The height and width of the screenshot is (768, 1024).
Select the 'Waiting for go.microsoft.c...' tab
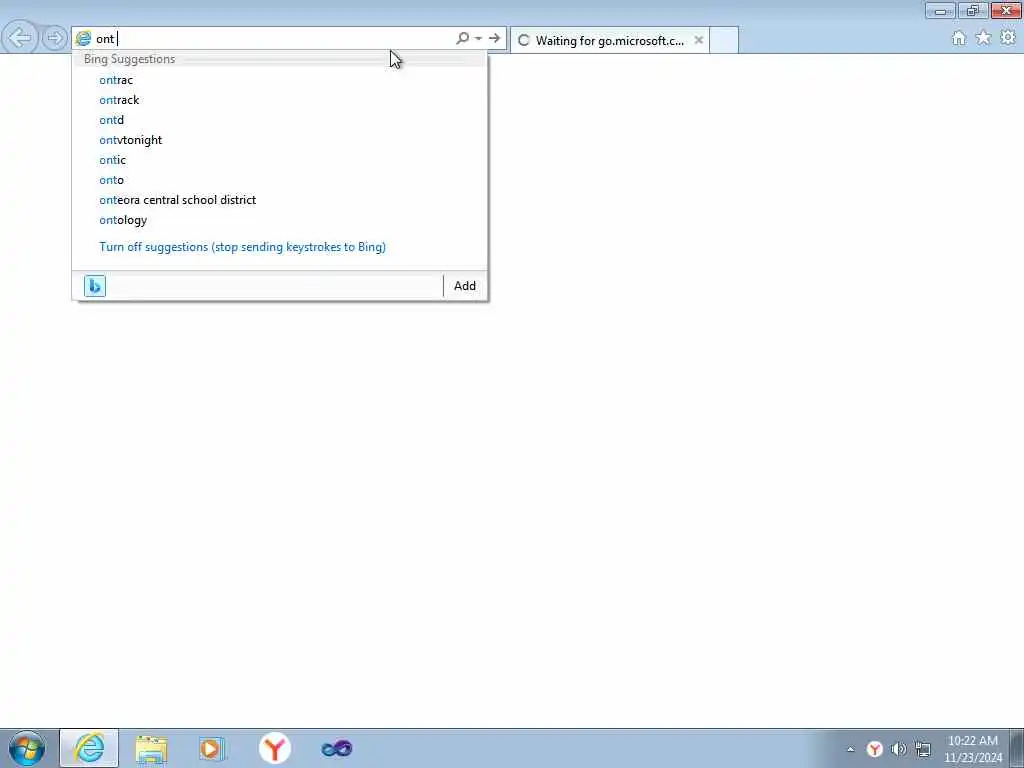click(x=609, y=40)
